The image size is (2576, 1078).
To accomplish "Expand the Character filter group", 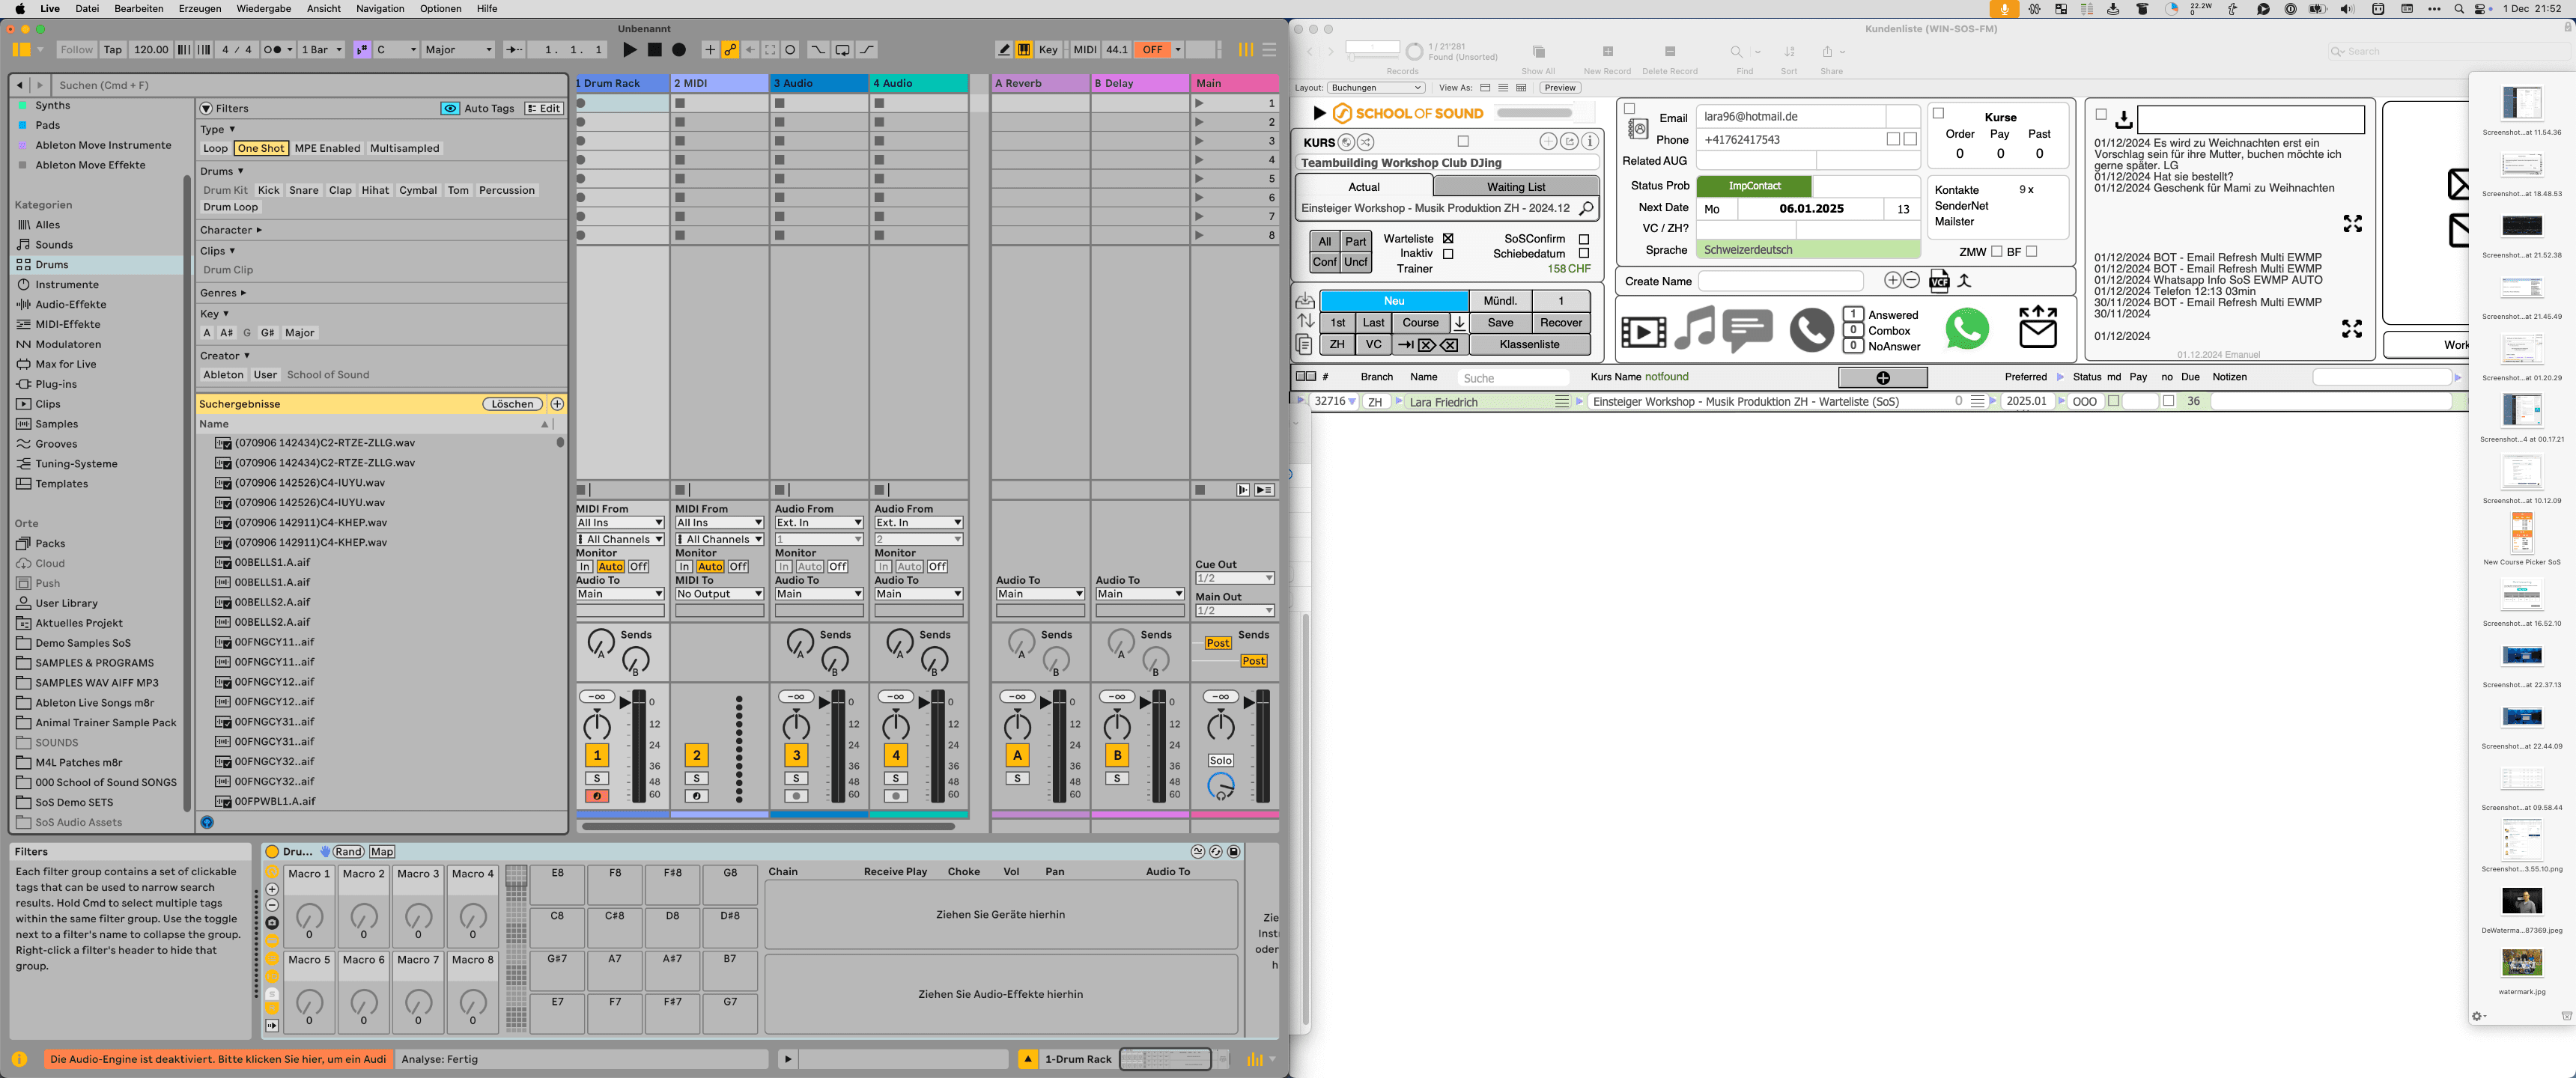I will pos(231,230).
